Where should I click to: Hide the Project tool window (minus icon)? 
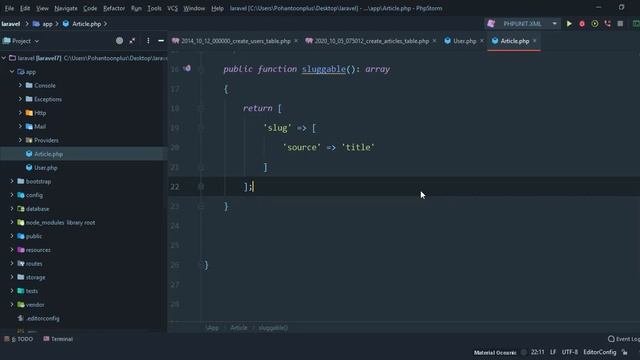tap(161, 41)
